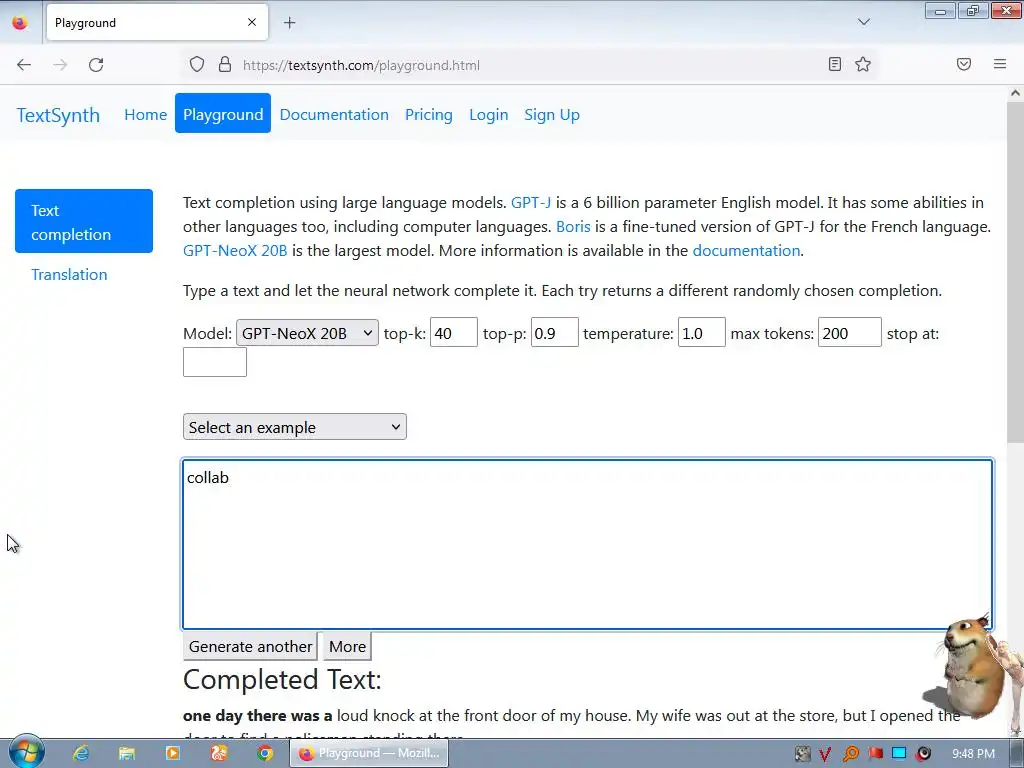Follow the Boris model link
Screen dimensions: 1024x768
[x=573, y=227]
